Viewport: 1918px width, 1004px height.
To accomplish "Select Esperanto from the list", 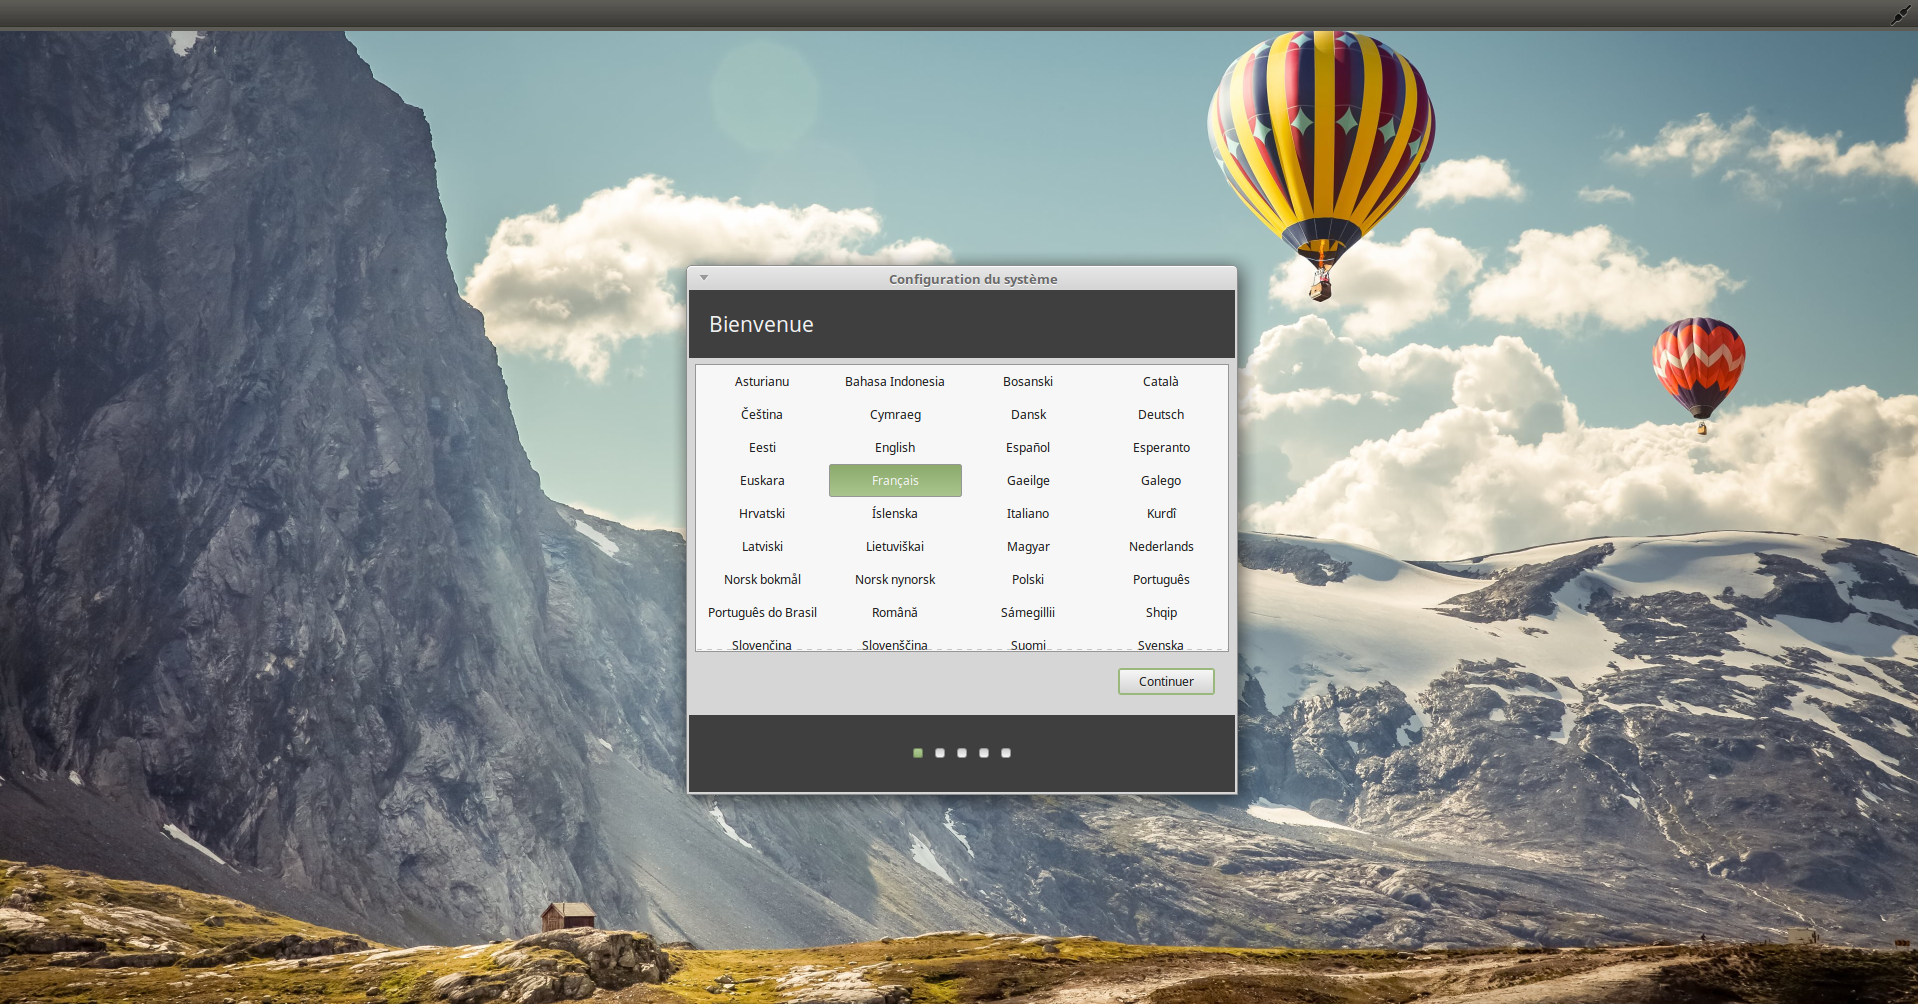I will [1160, 448].
